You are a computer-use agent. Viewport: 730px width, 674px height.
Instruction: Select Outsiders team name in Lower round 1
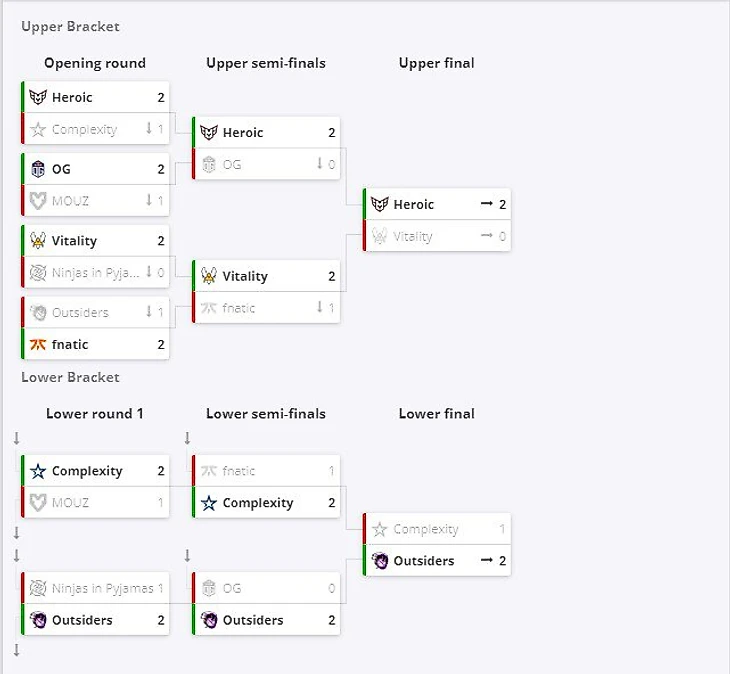coord(82,620)
